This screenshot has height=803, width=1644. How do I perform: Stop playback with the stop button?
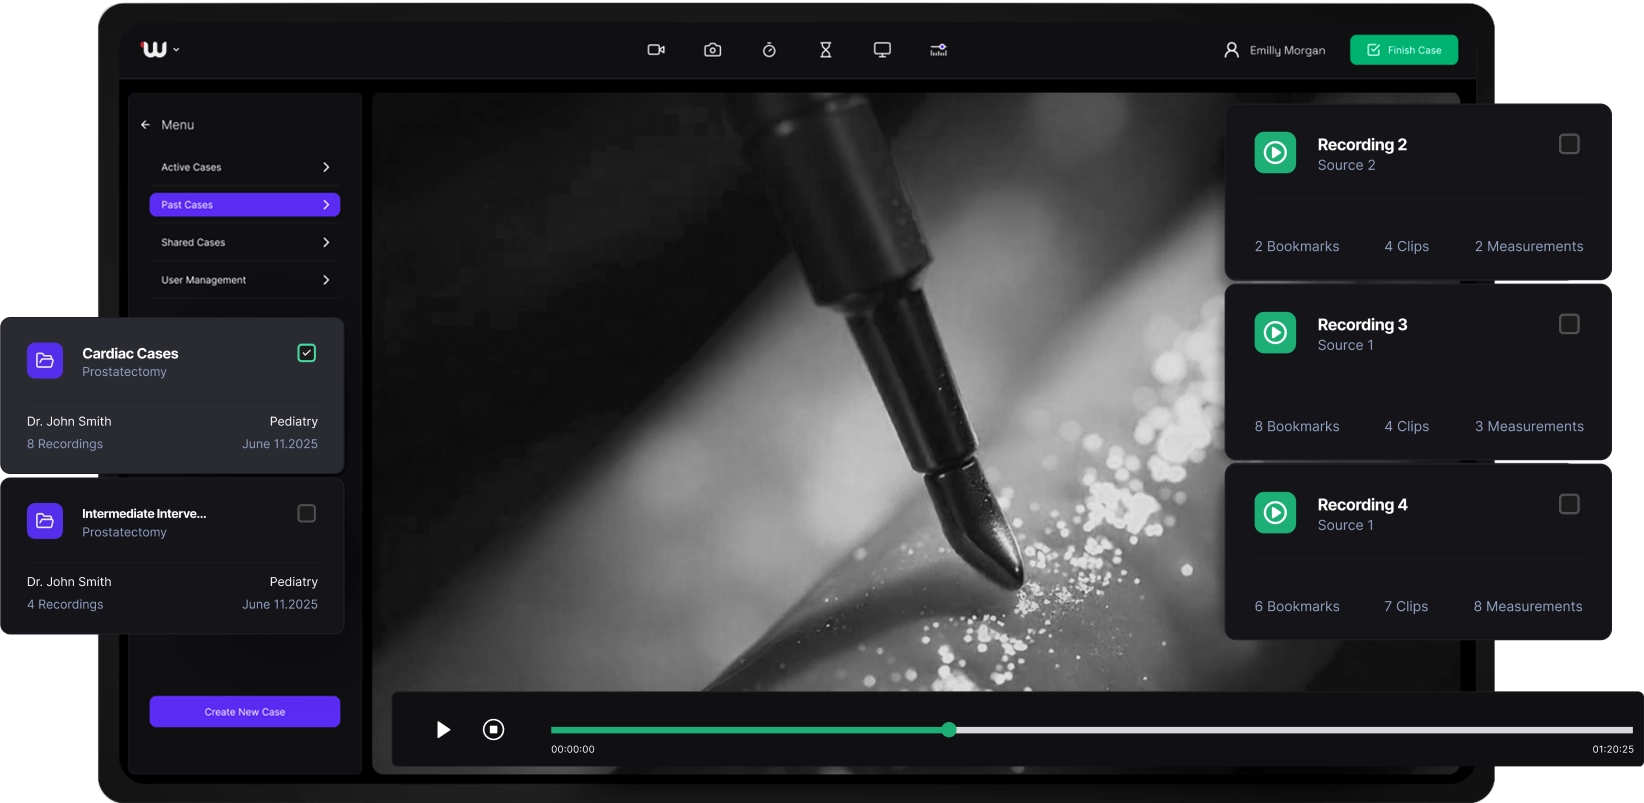point(493,730)
